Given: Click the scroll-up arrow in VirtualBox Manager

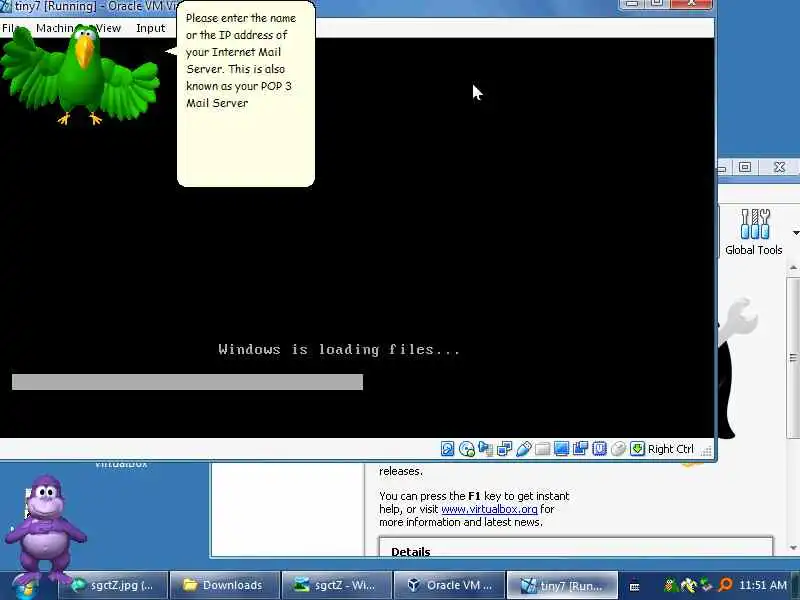Looking at the screenshot, I should [793, 267].
